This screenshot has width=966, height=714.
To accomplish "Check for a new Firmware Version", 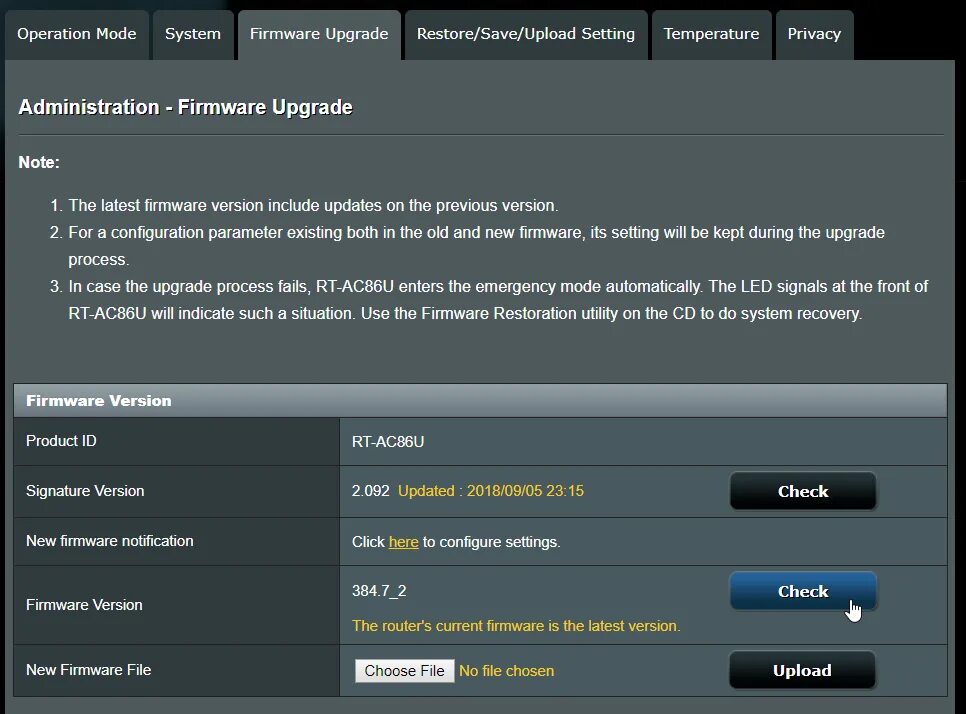I will (x=802, y=591).
